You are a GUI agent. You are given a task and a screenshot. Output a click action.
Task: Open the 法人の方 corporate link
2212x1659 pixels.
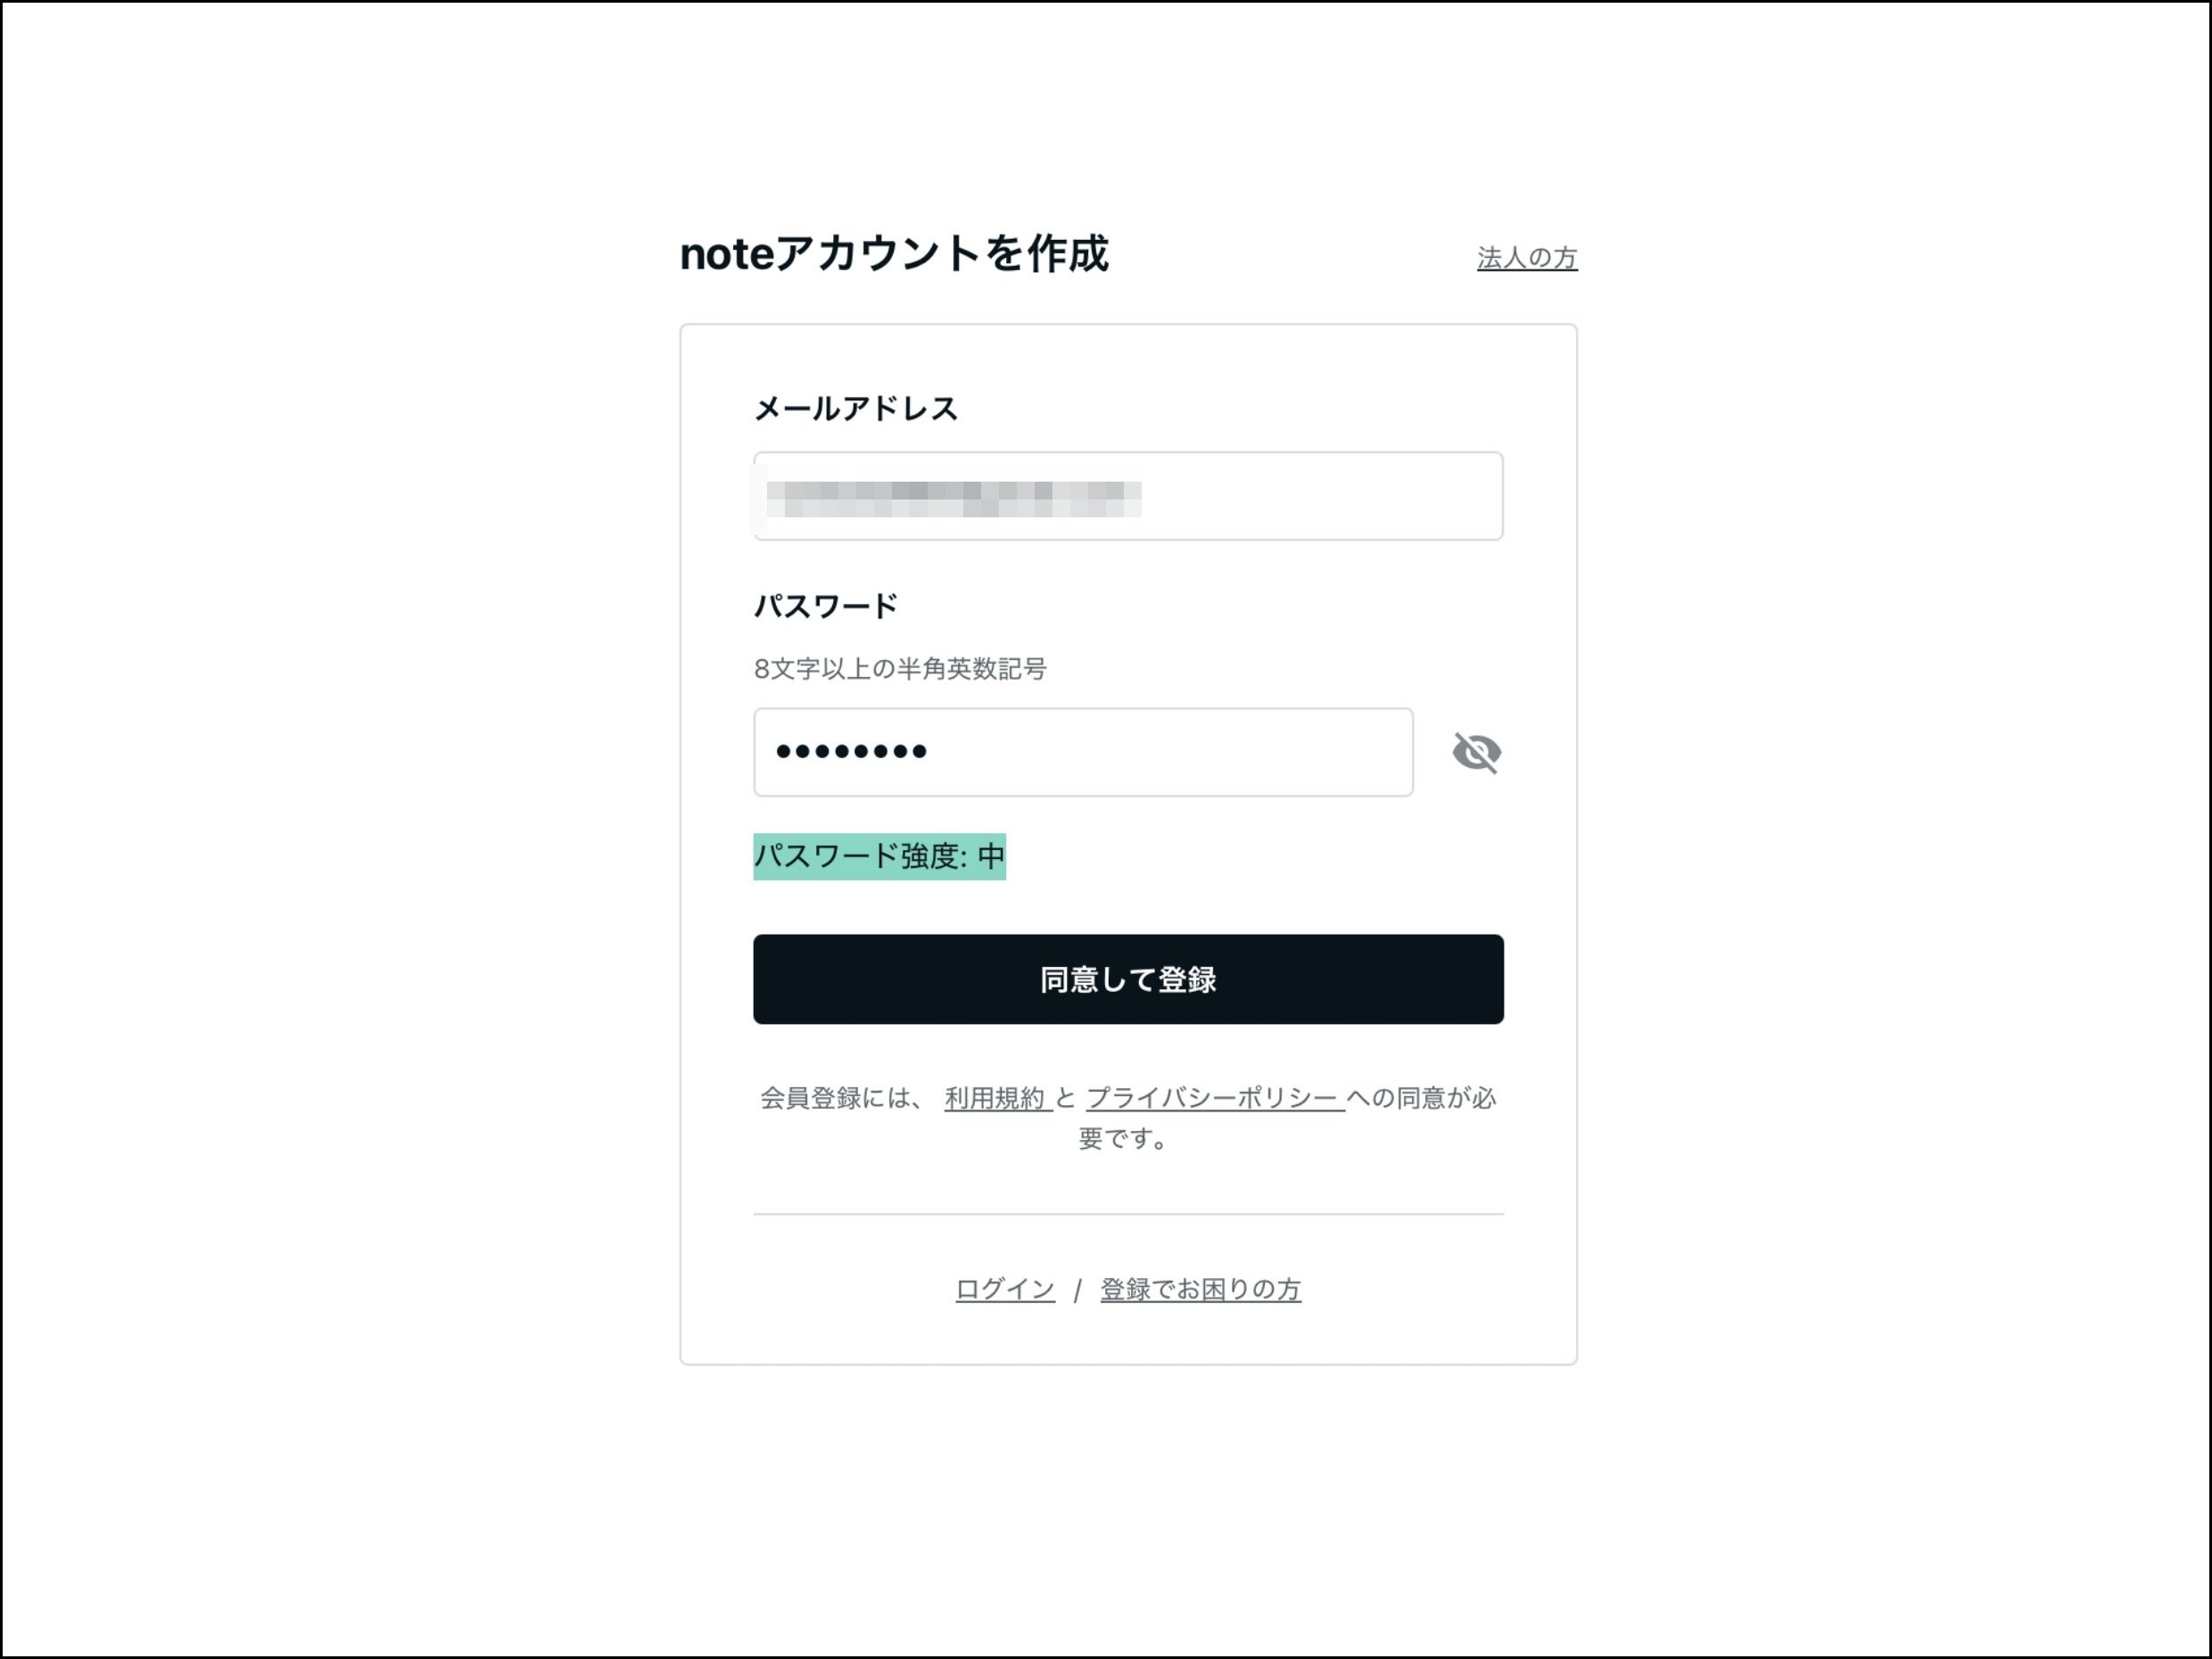[1527, 258]
